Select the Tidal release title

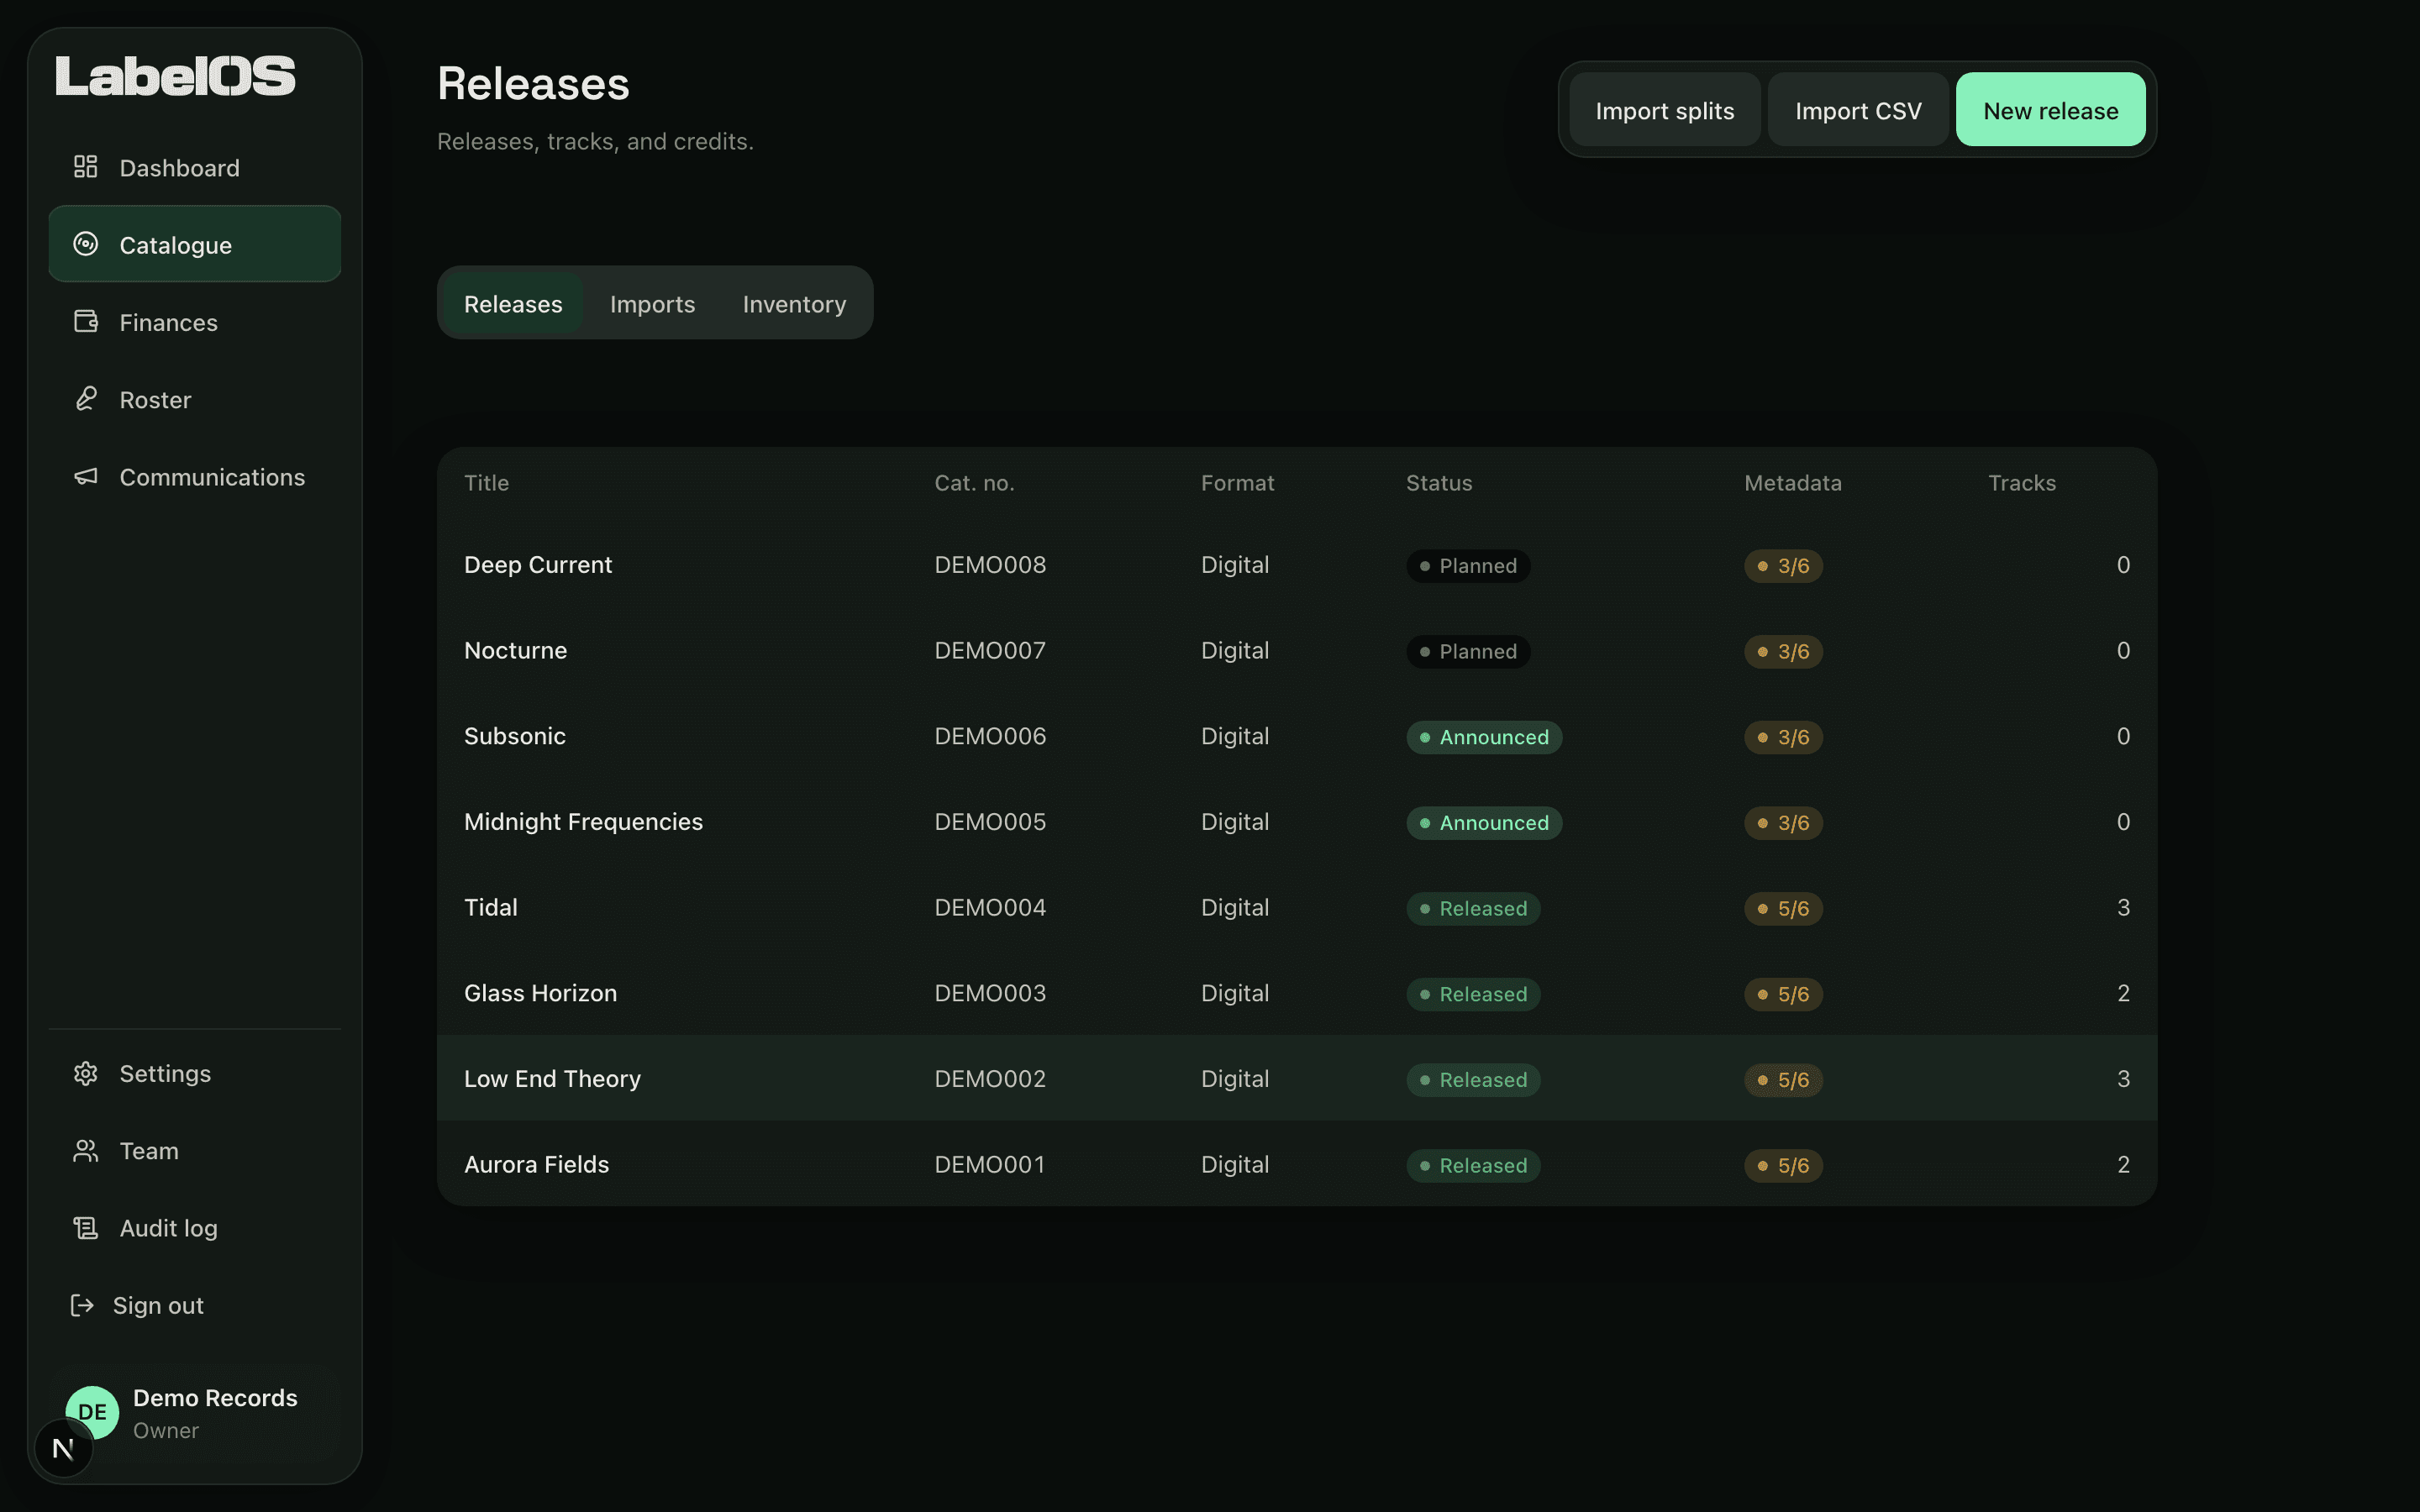[491, 907]
